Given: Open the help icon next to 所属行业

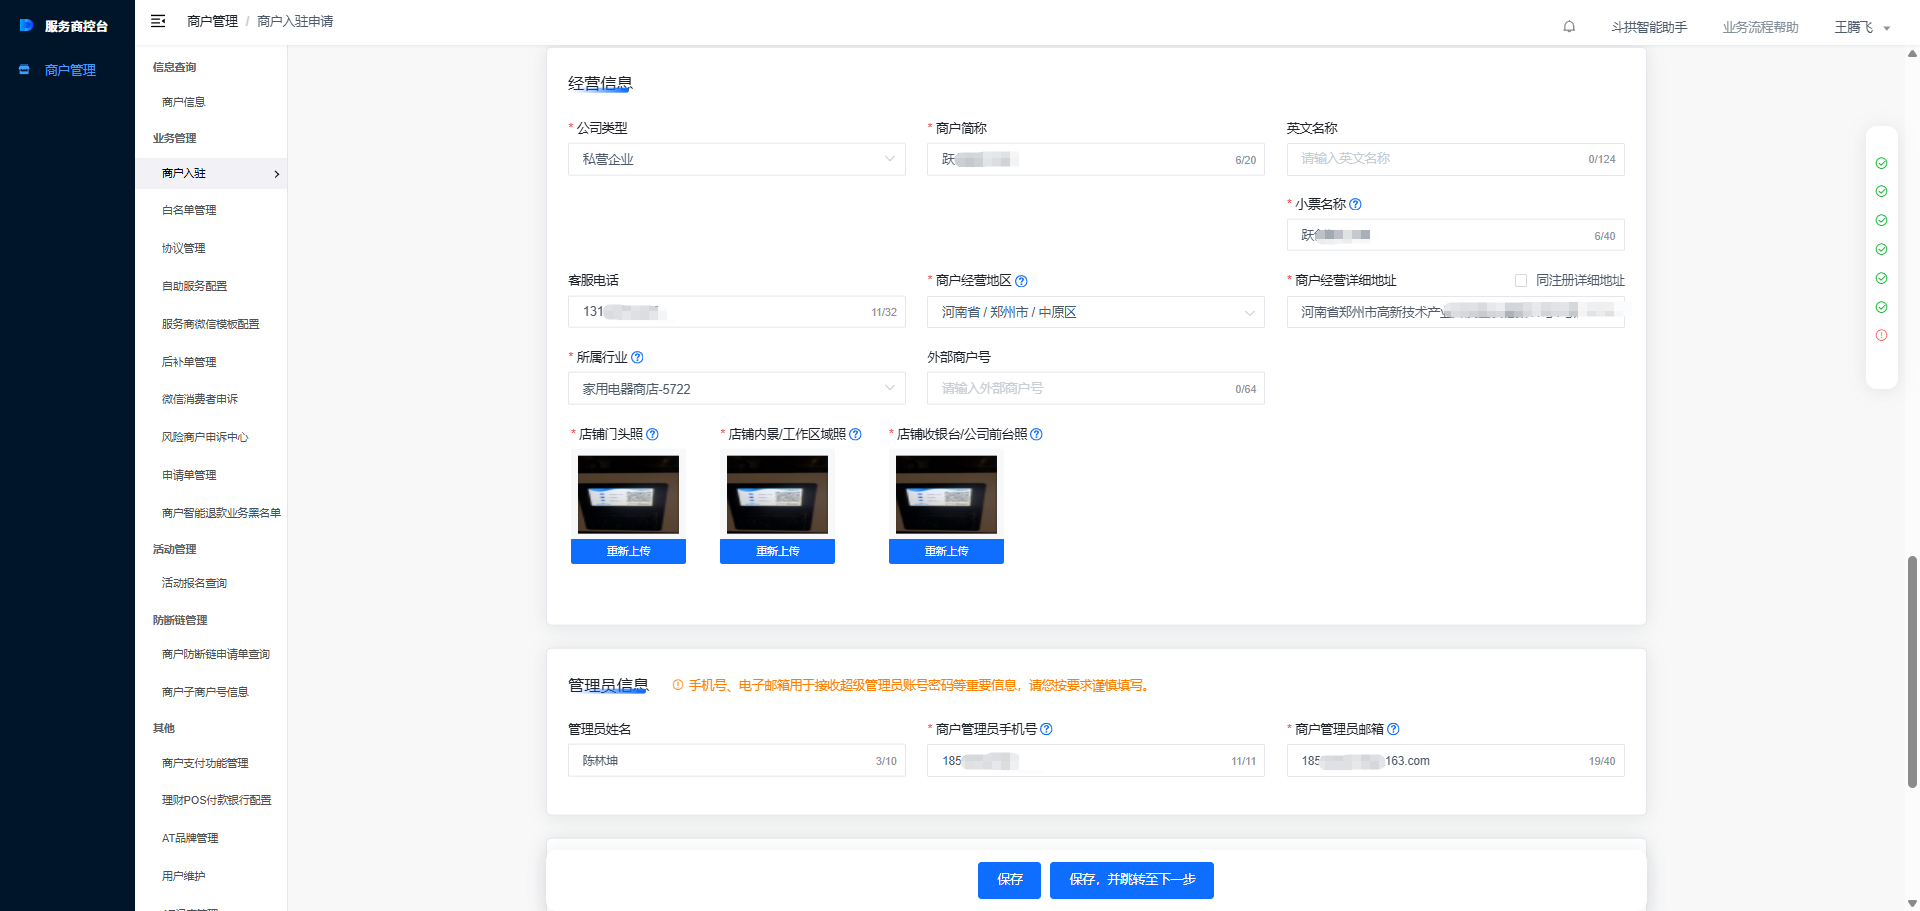Looking at the screenshot, I should click(637, 357).
